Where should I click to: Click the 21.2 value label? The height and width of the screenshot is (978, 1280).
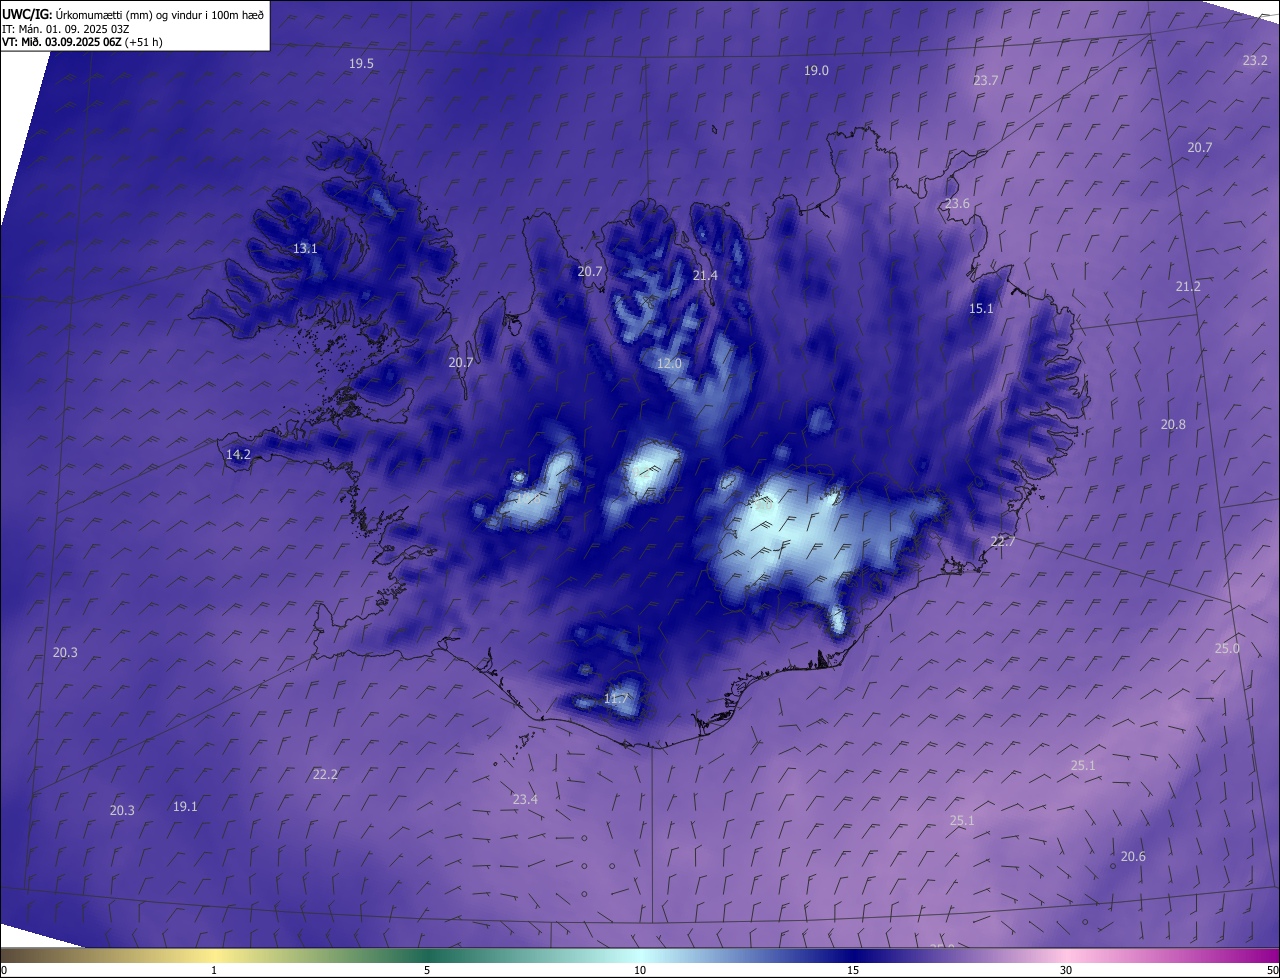click(x=1188, y=286)
